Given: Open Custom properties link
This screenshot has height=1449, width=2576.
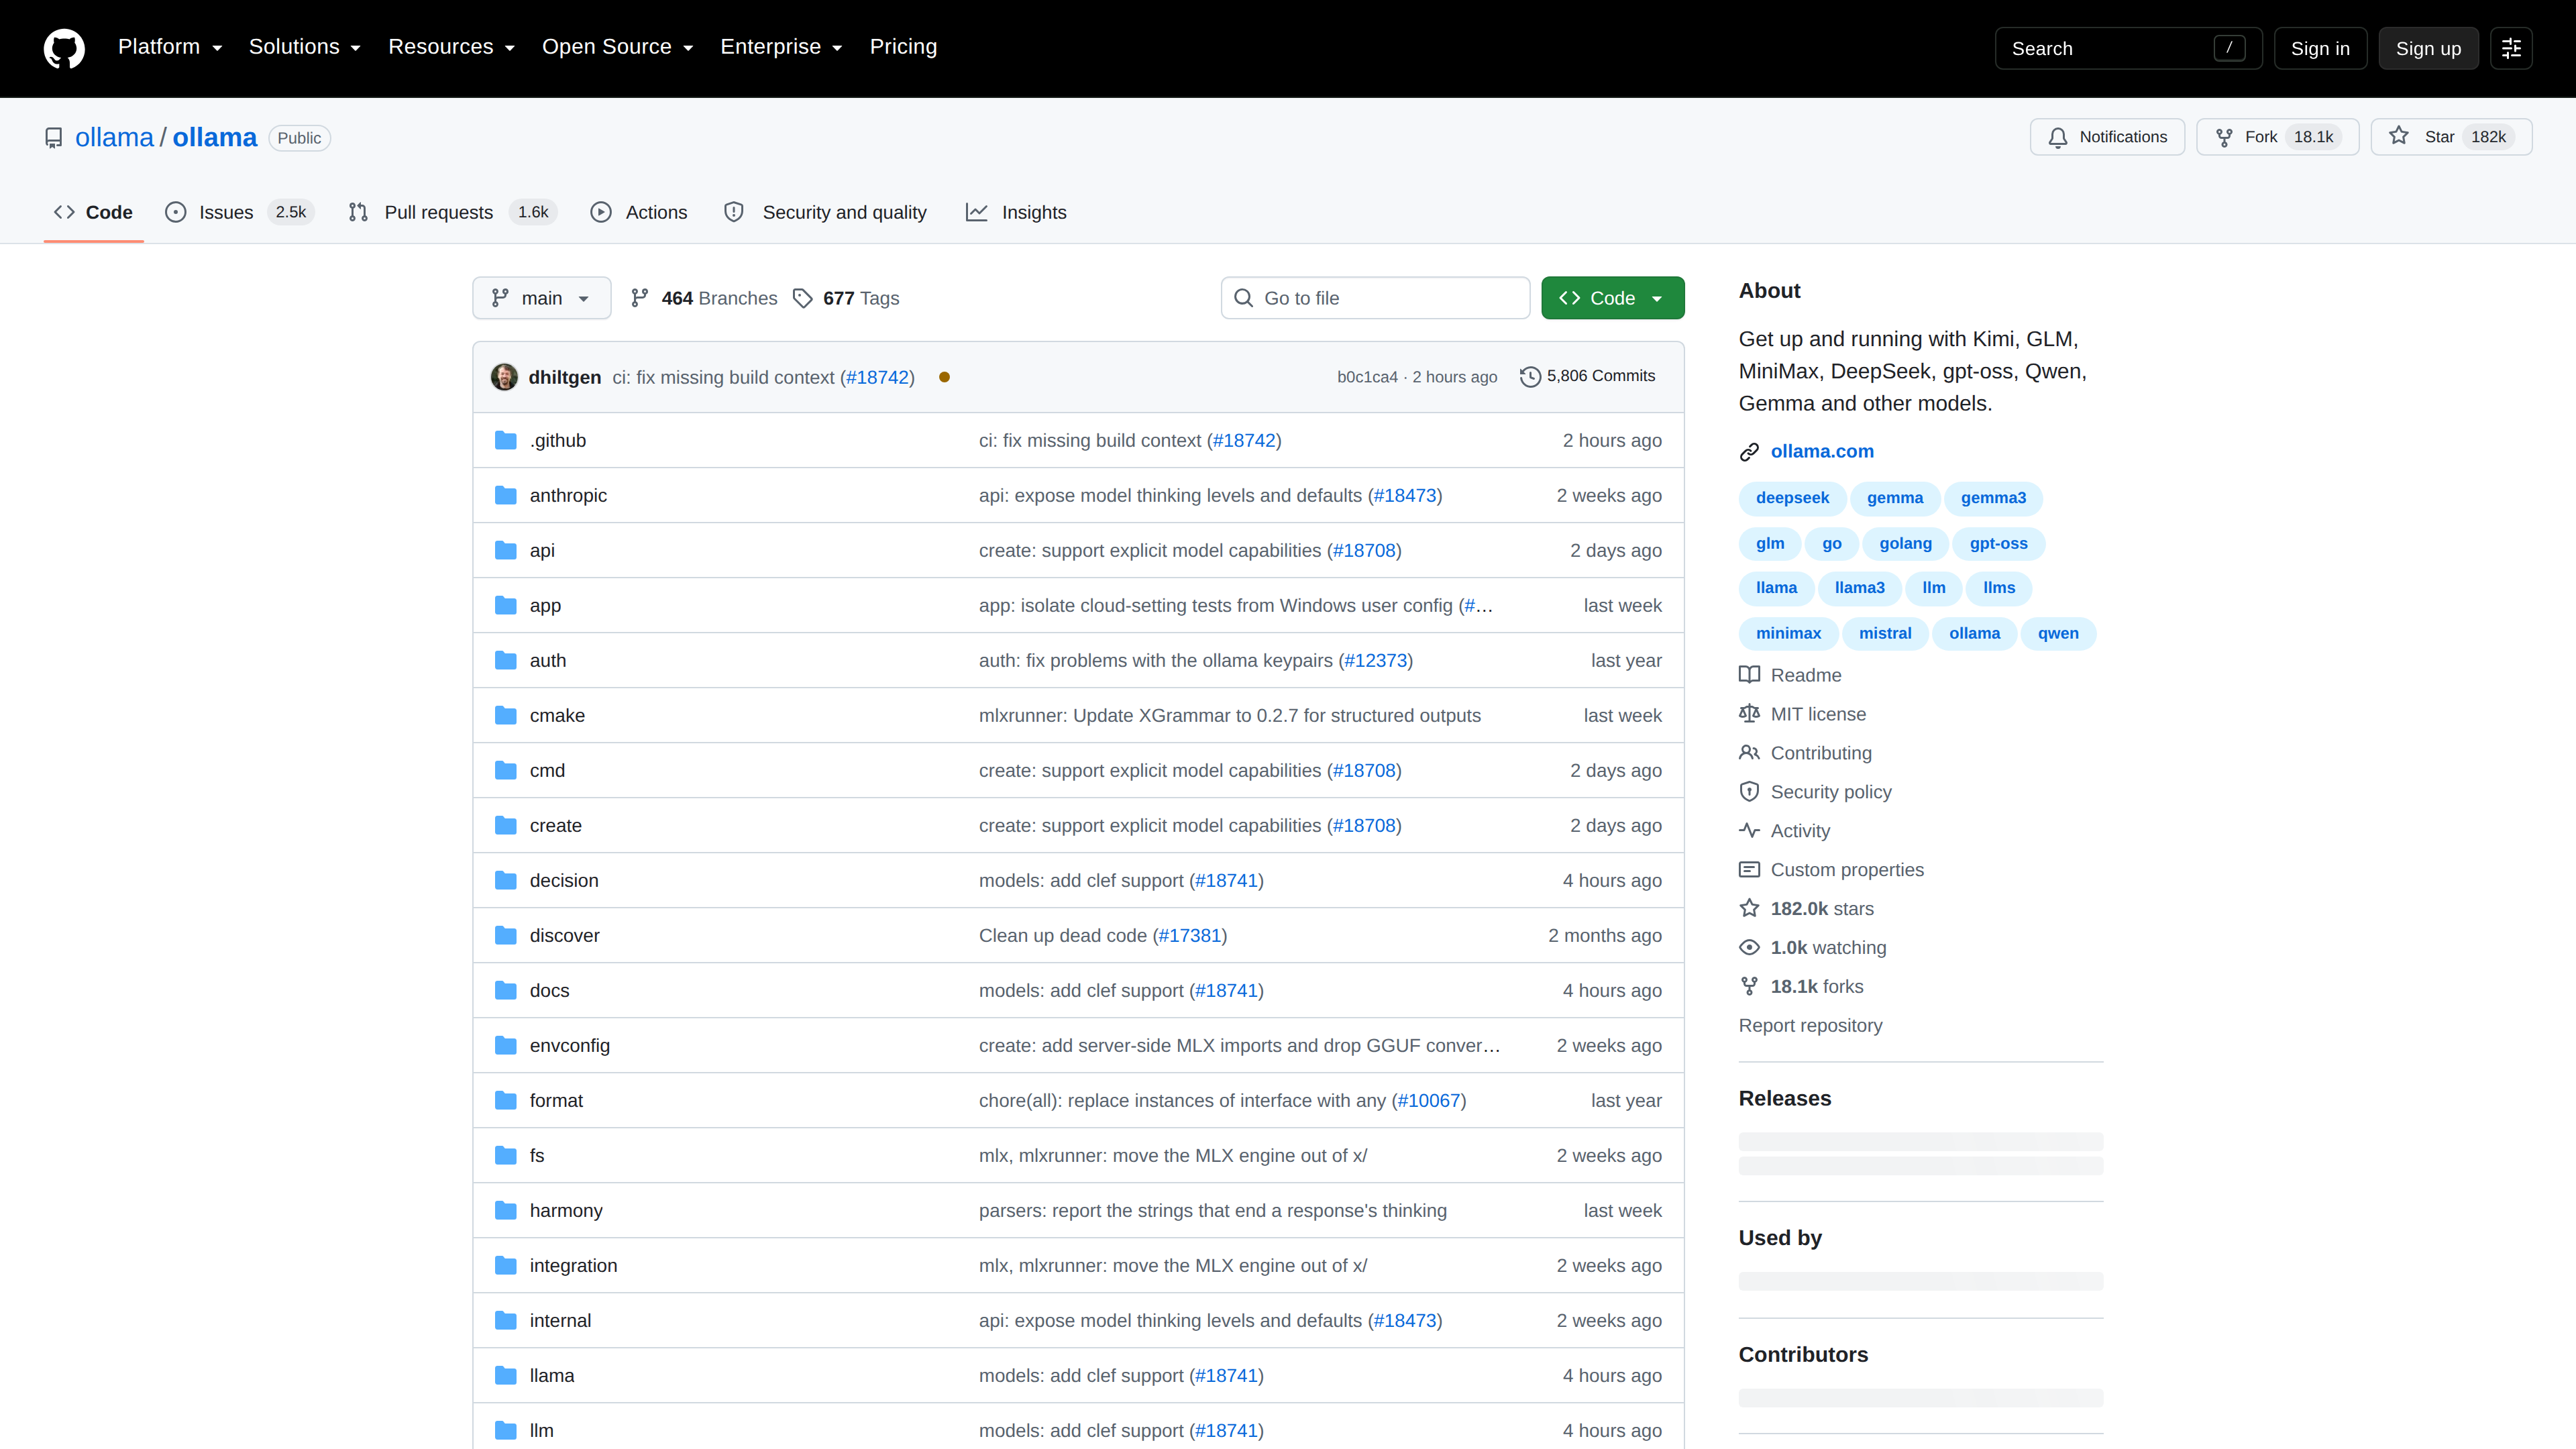Looking at the screenshot, I should point(1831,870).
